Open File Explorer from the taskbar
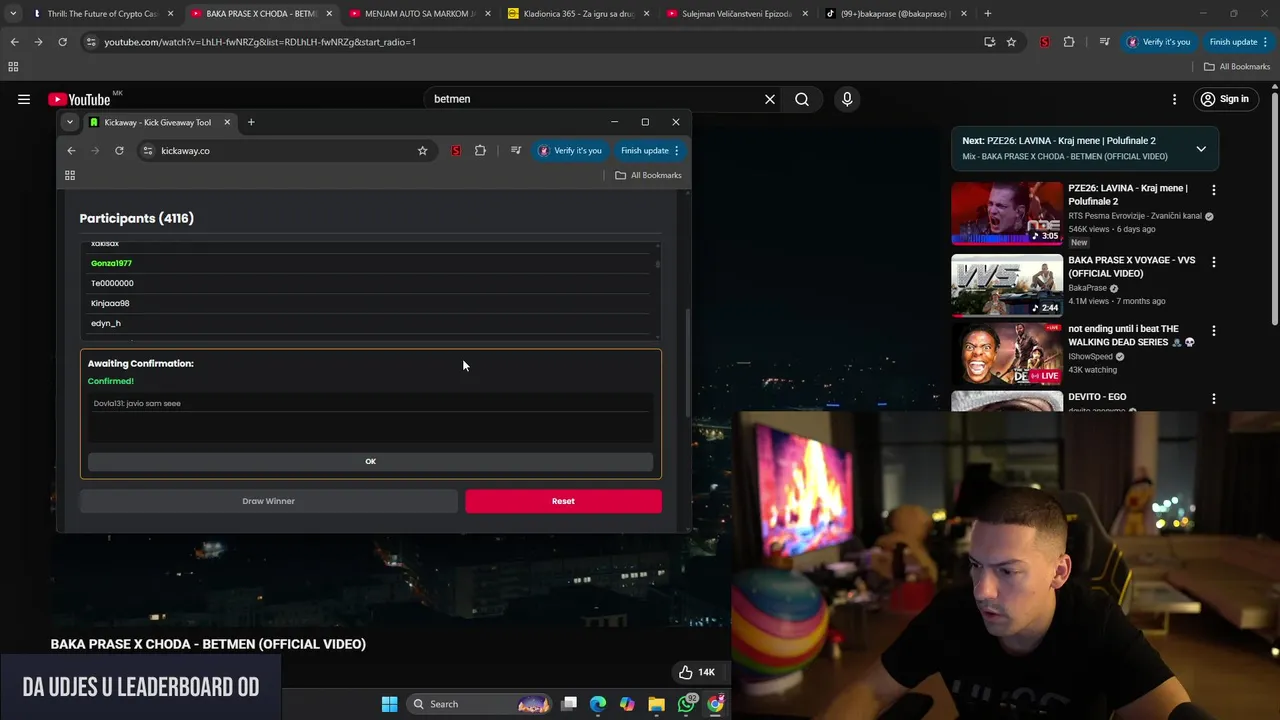This screenshot has height=720, width=1280. 656,704
